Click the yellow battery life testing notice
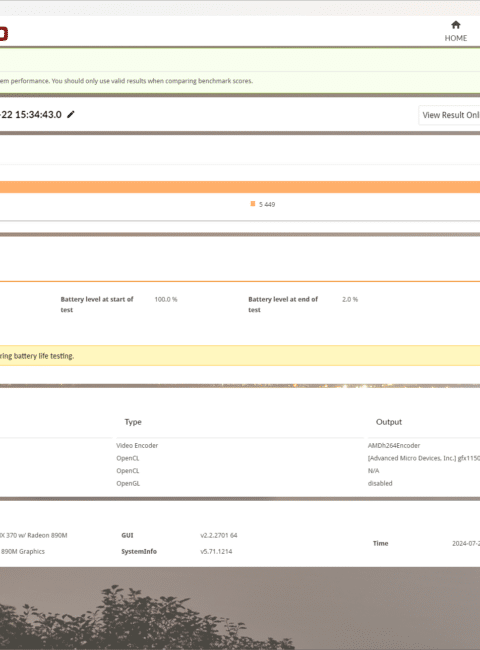Viewport: 480px width, 650px height. click(x=240, y=356)
